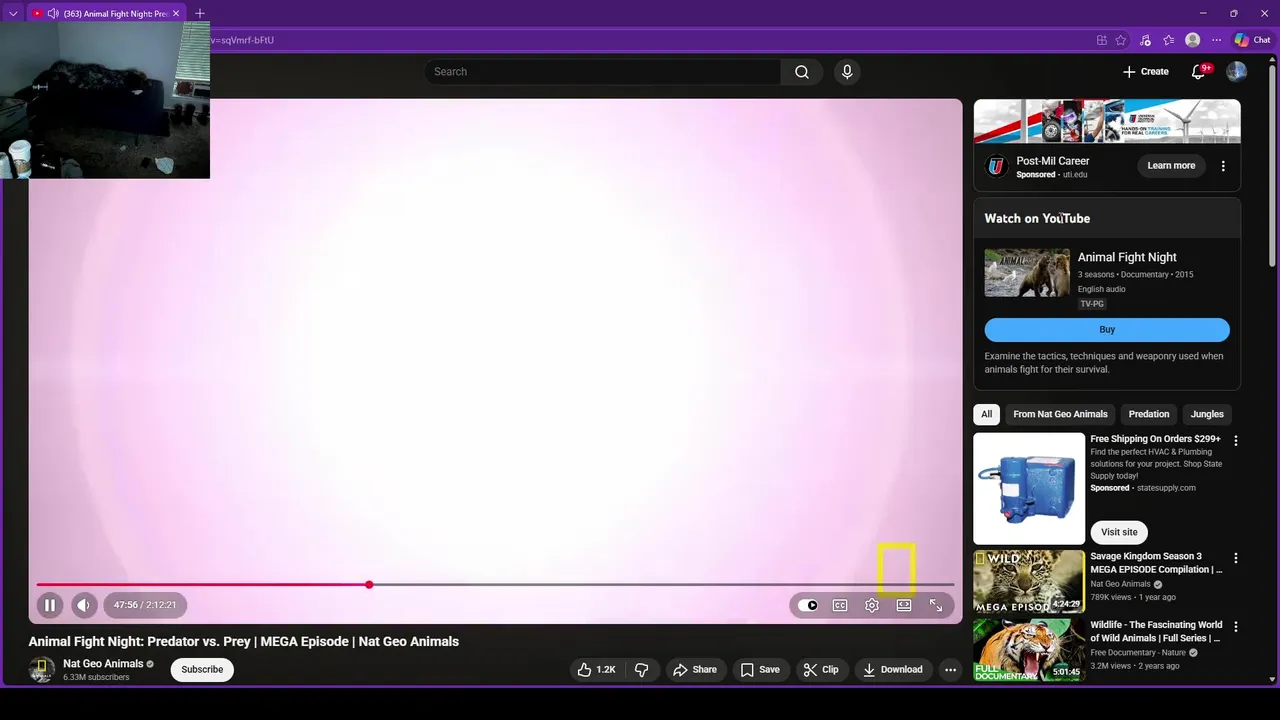This screenshot has height=720, width=1280.
Task: Select the All filter chip
Action: click(x=987, y=414)
